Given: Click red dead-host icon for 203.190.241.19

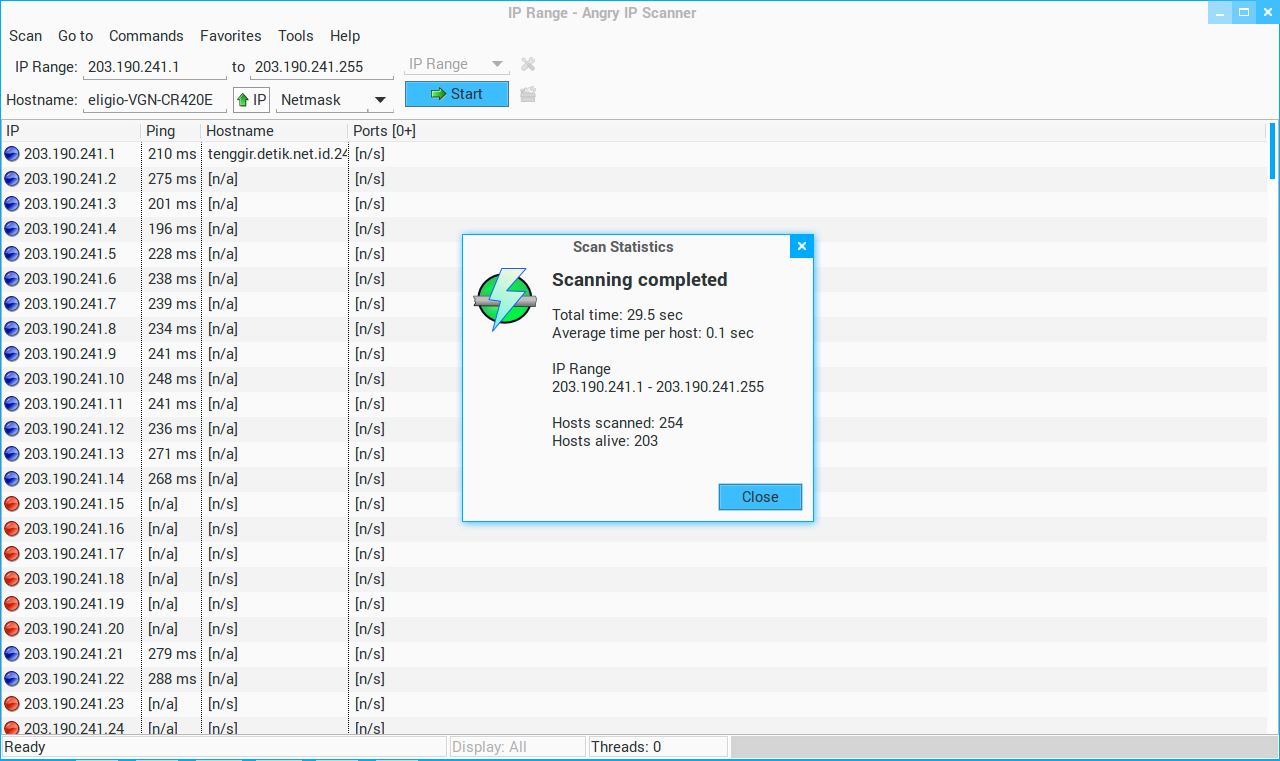Looking at the screenshot, I should click(12, 604).
